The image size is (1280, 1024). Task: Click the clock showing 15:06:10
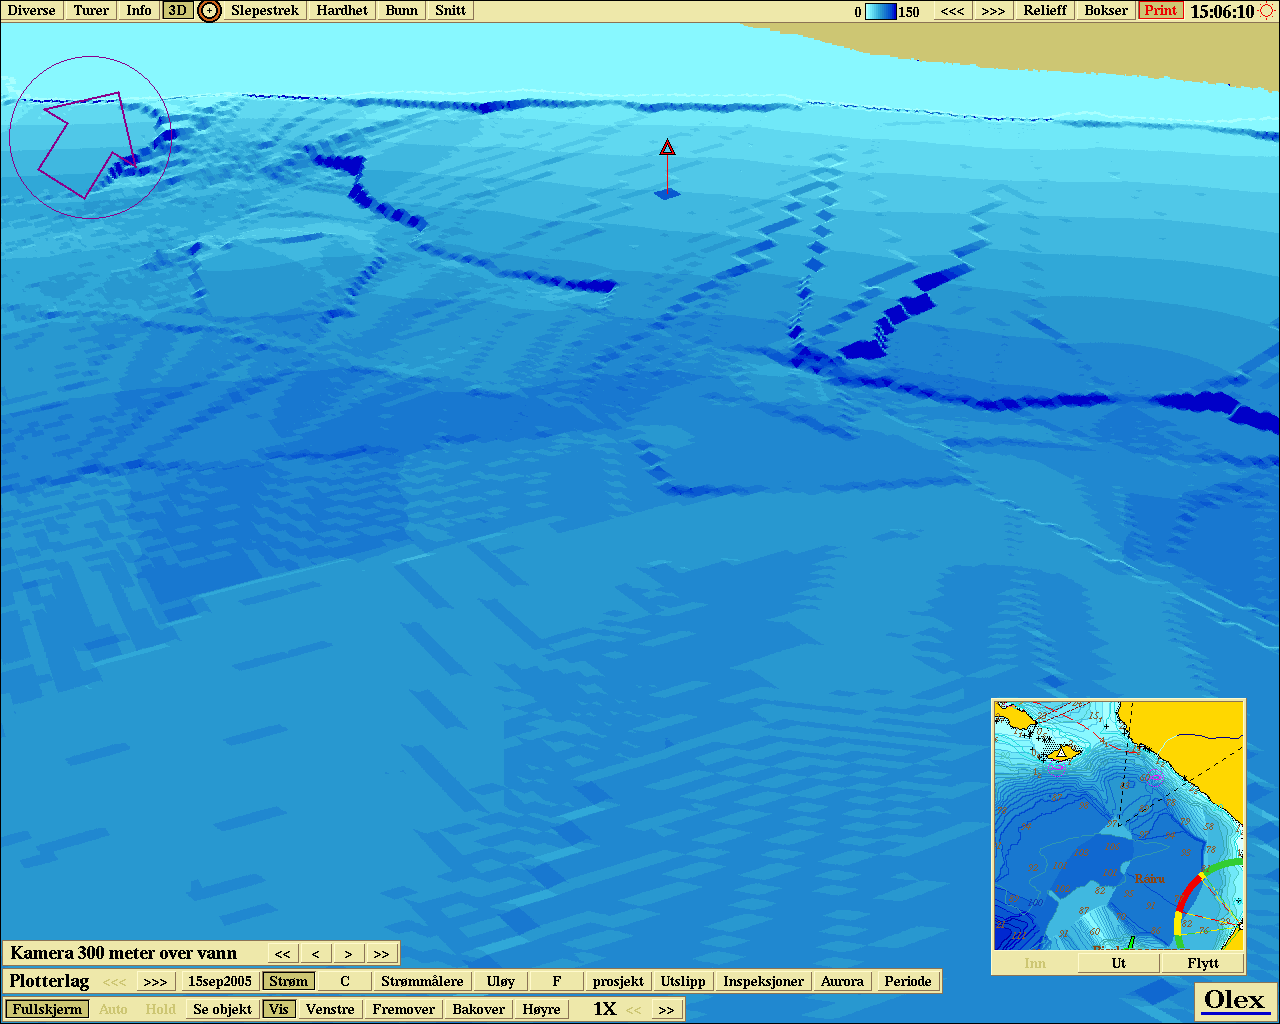[1222, 12]
